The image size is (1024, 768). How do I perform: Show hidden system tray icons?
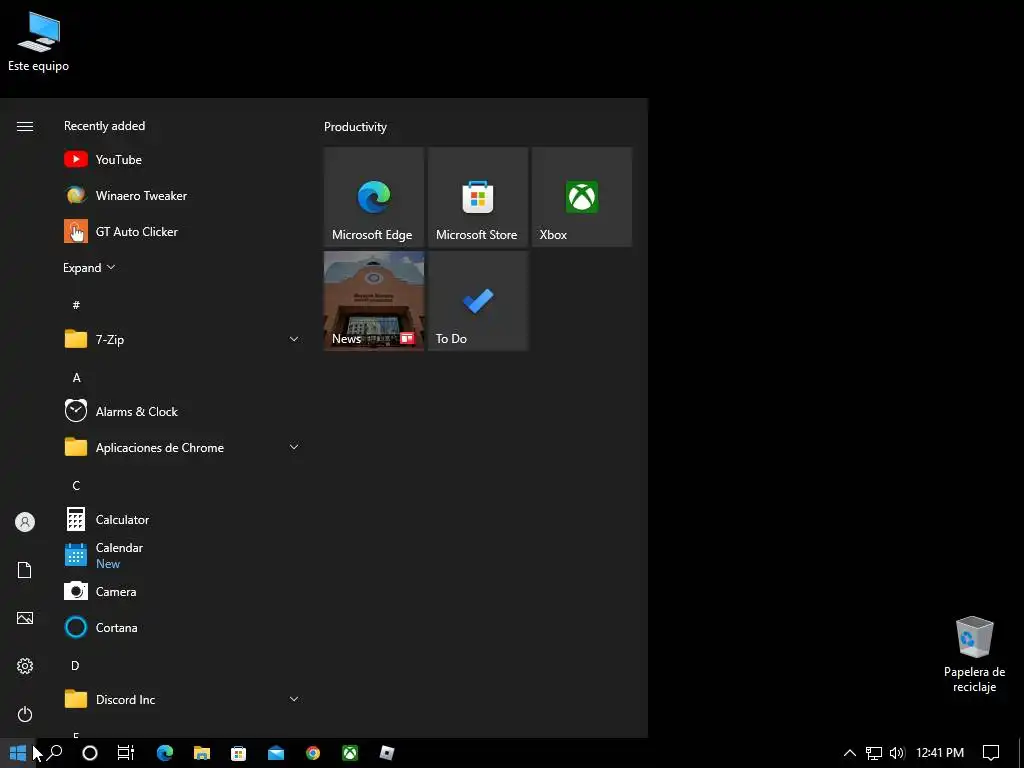(850, 753)
